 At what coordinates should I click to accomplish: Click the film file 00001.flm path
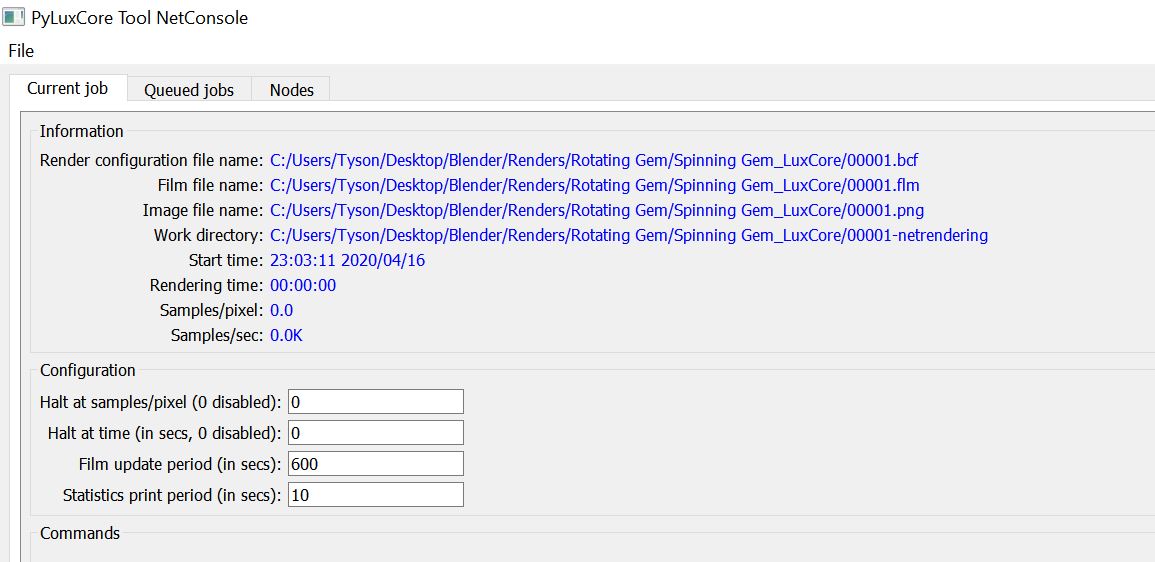coord(594,185)
